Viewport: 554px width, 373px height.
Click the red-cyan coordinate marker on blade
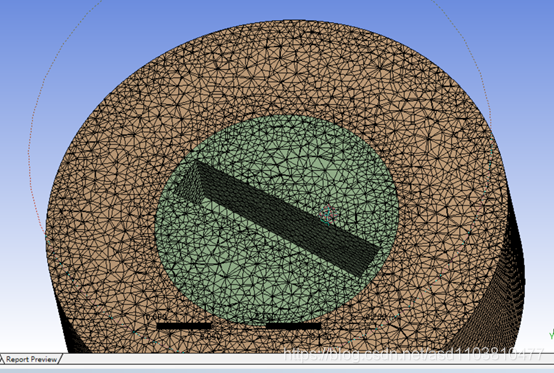328,214
